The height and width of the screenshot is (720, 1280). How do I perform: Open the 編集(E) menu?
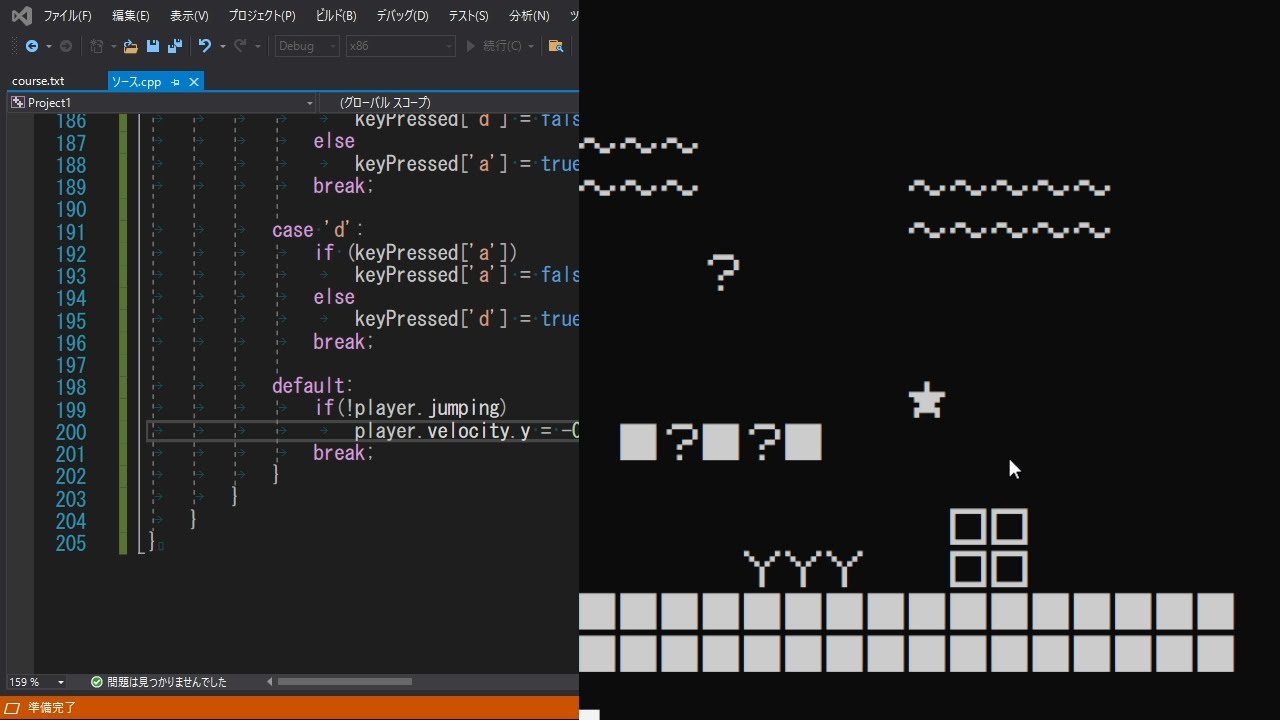point(131,16)
